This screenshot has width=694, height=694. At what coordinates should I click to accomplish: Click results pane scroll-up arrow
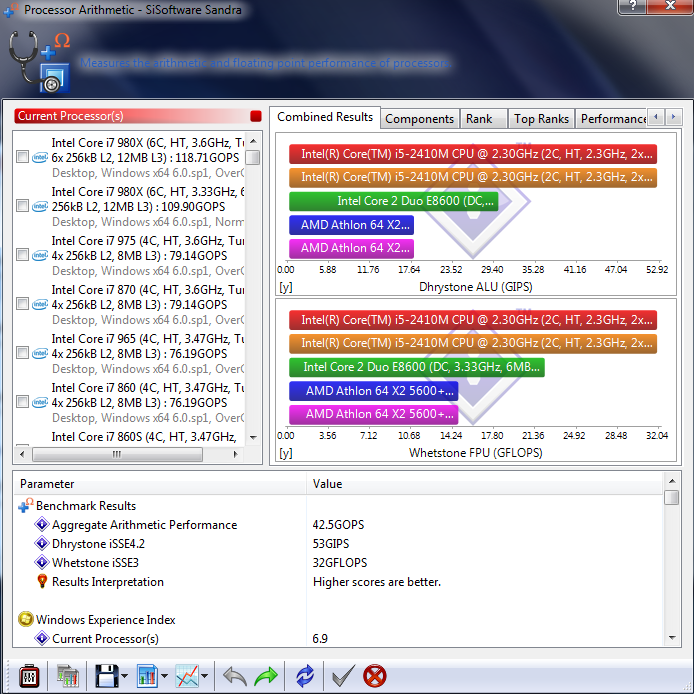[x=672, y=481]
